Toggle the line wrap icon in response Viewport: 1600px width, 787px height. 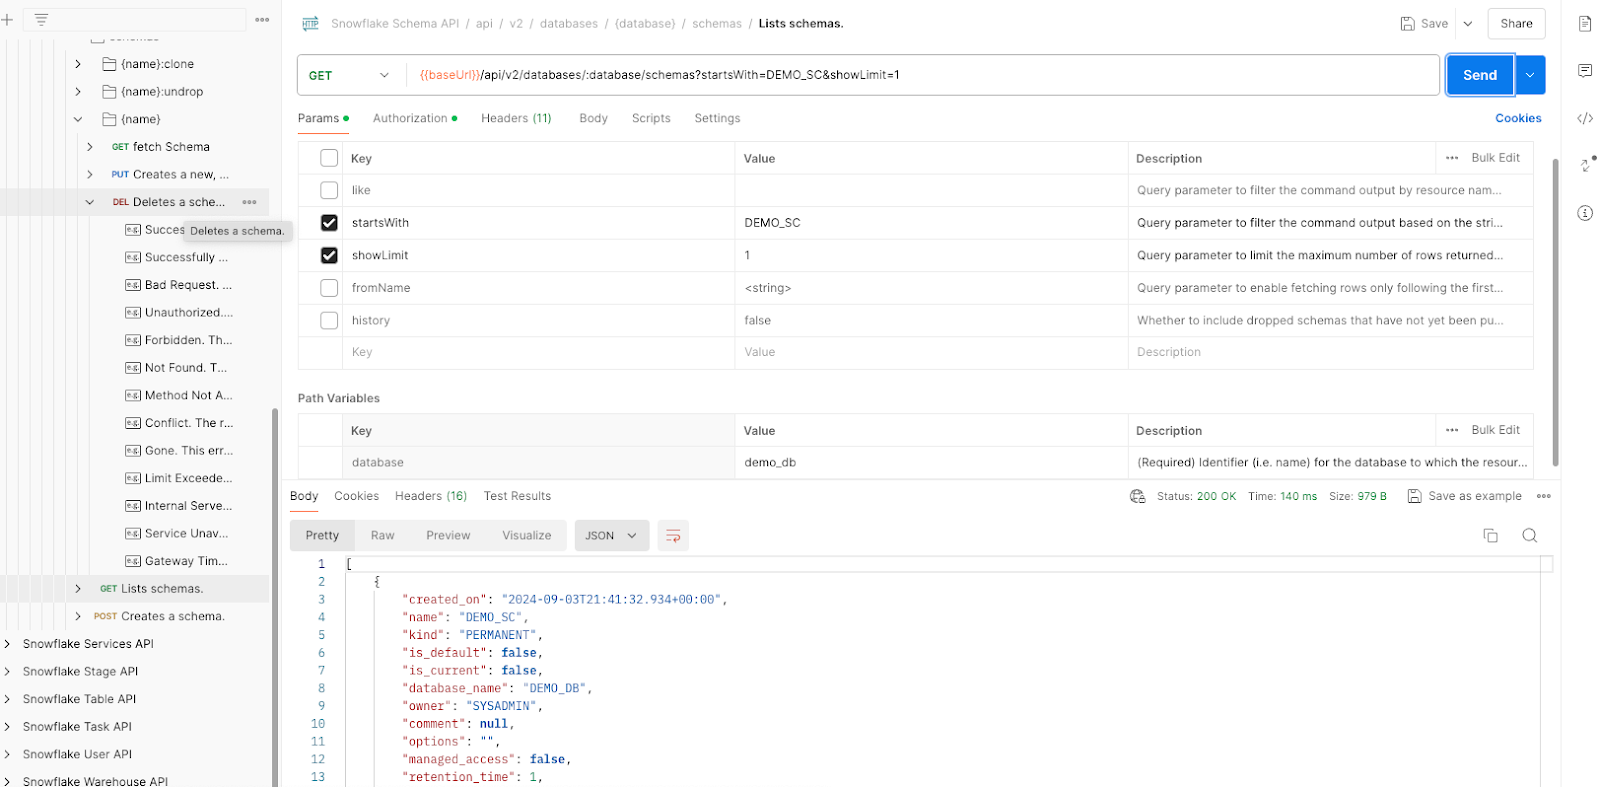(x=673, y=536)
